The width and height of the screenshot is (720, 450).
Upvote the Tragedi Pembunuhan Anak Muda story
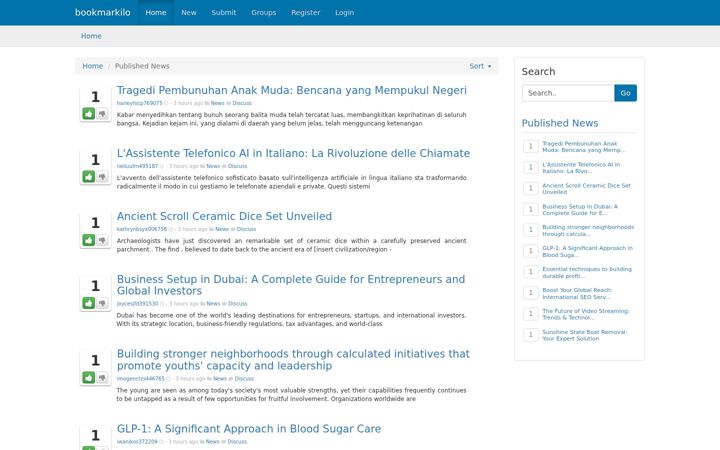click(89, 113)
